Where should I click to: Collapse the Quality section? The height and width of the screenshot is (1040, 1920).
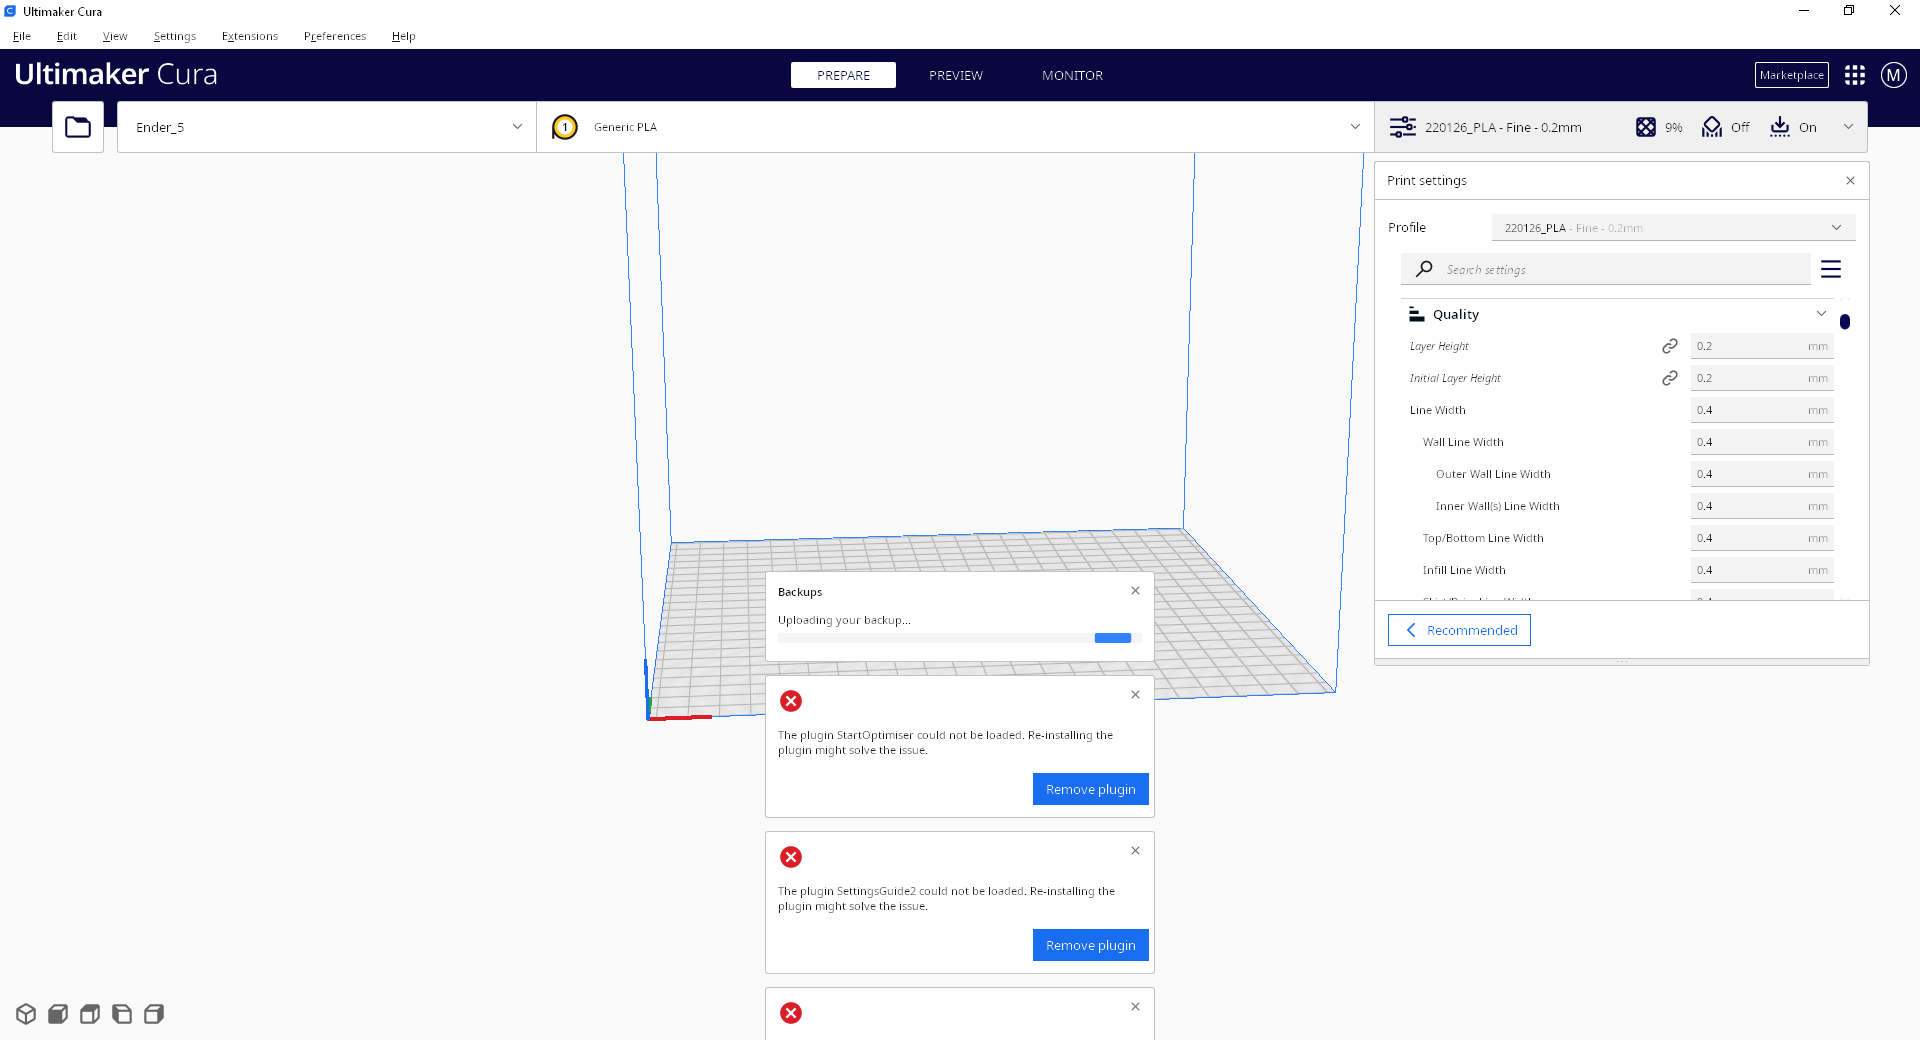[1821, 314]
